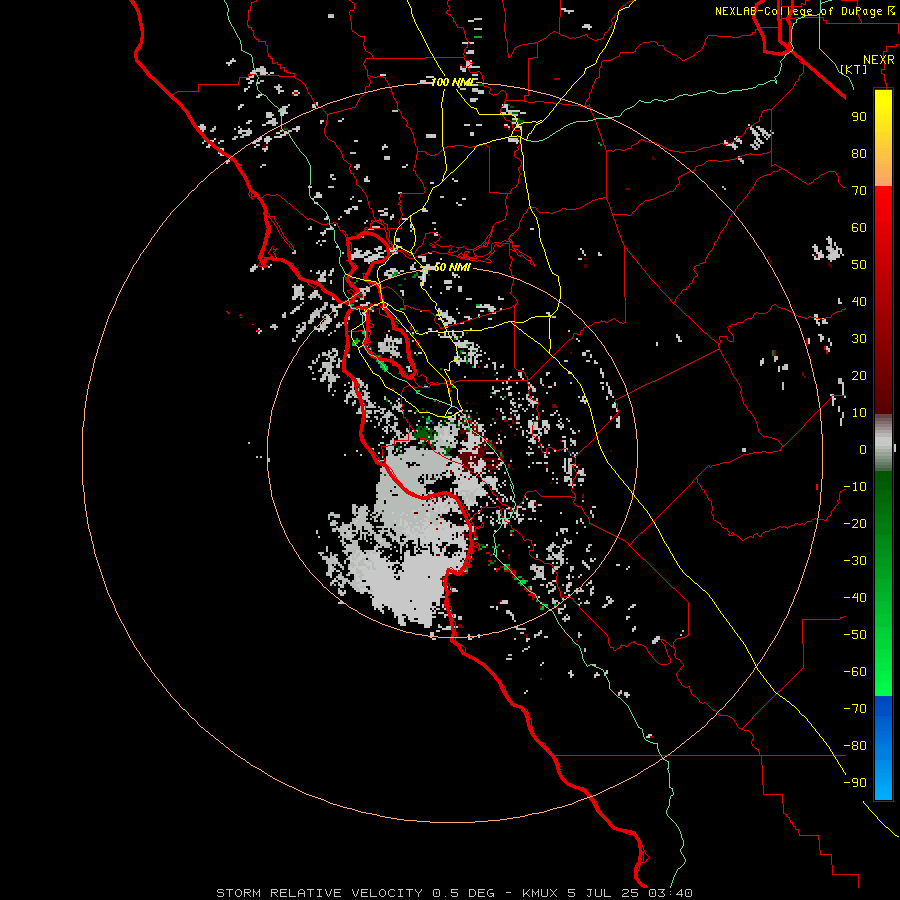Image resolution: width=900 pixels, height=900 pixels.
Task: Click the positive '70' knots scale label
Action: [x=859, y=191]
